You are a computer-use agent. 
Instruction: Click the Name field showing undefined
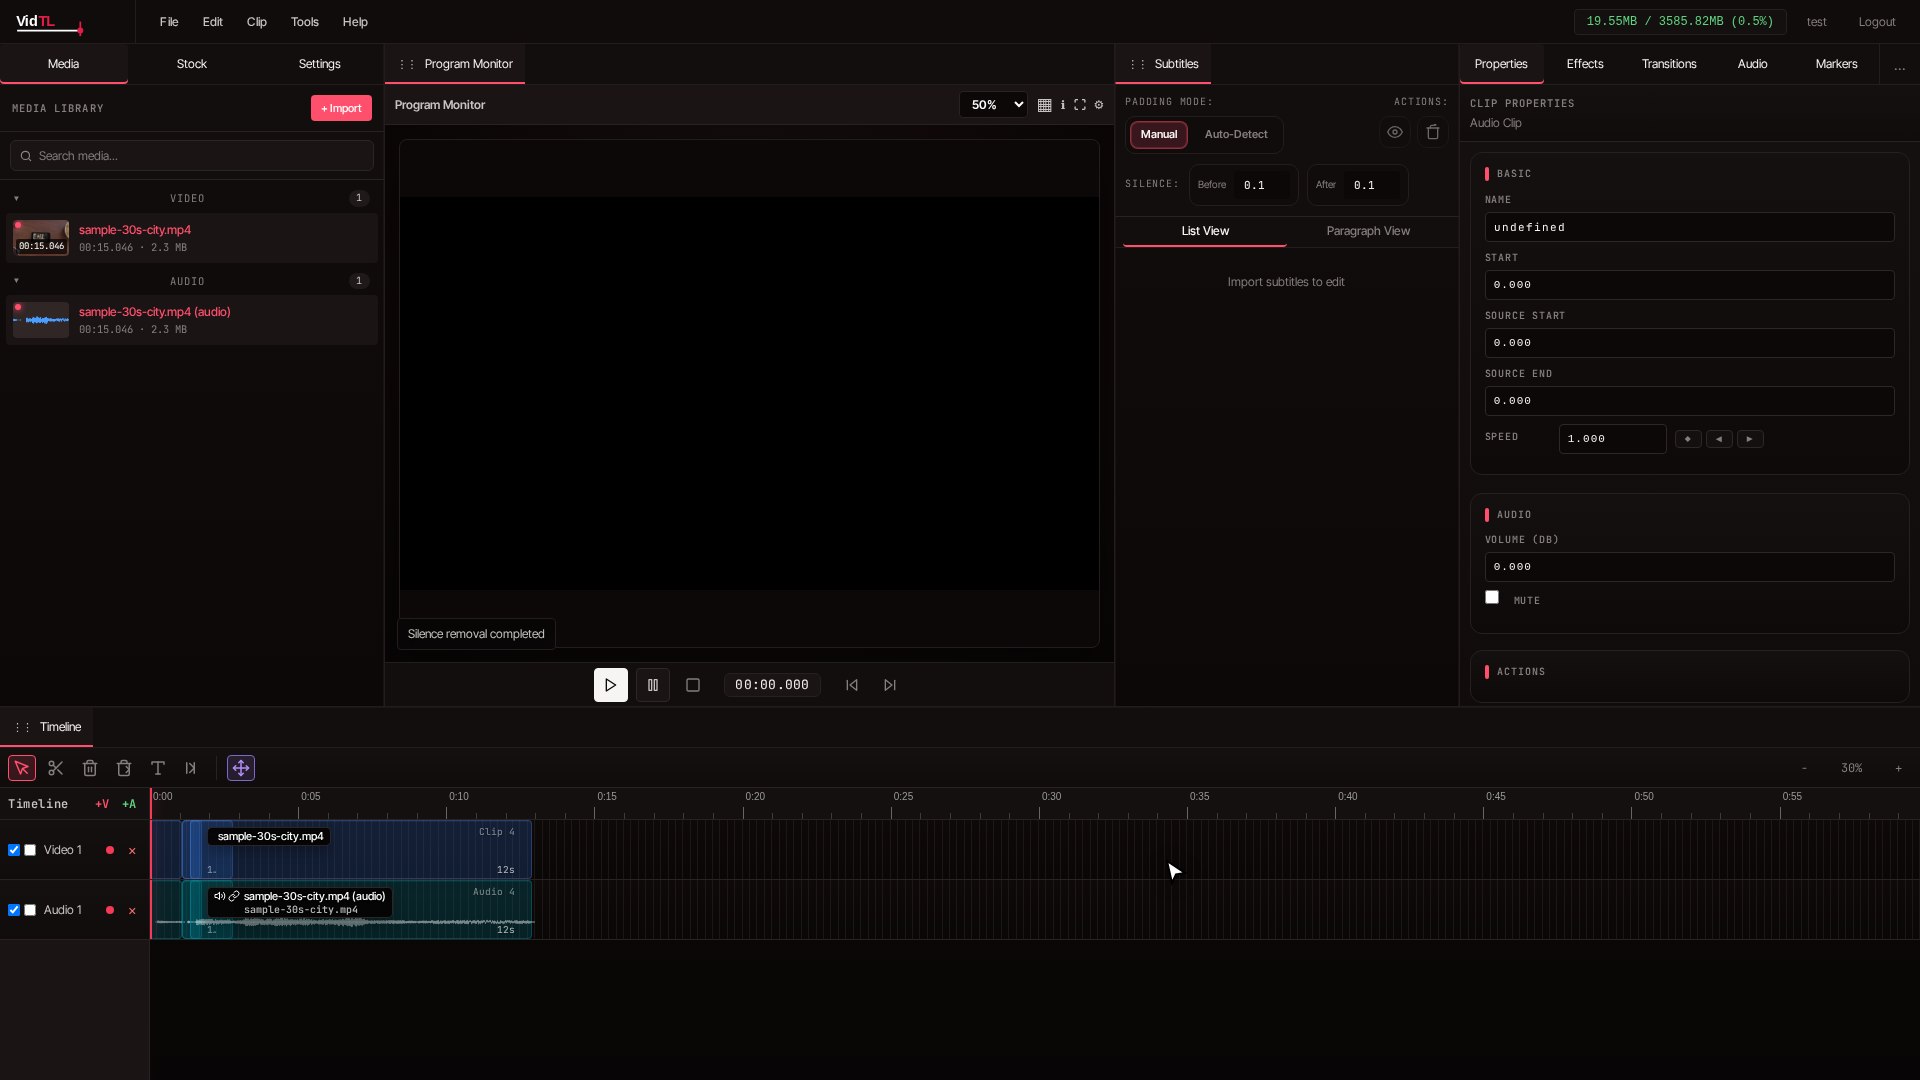click(1690, 227)
